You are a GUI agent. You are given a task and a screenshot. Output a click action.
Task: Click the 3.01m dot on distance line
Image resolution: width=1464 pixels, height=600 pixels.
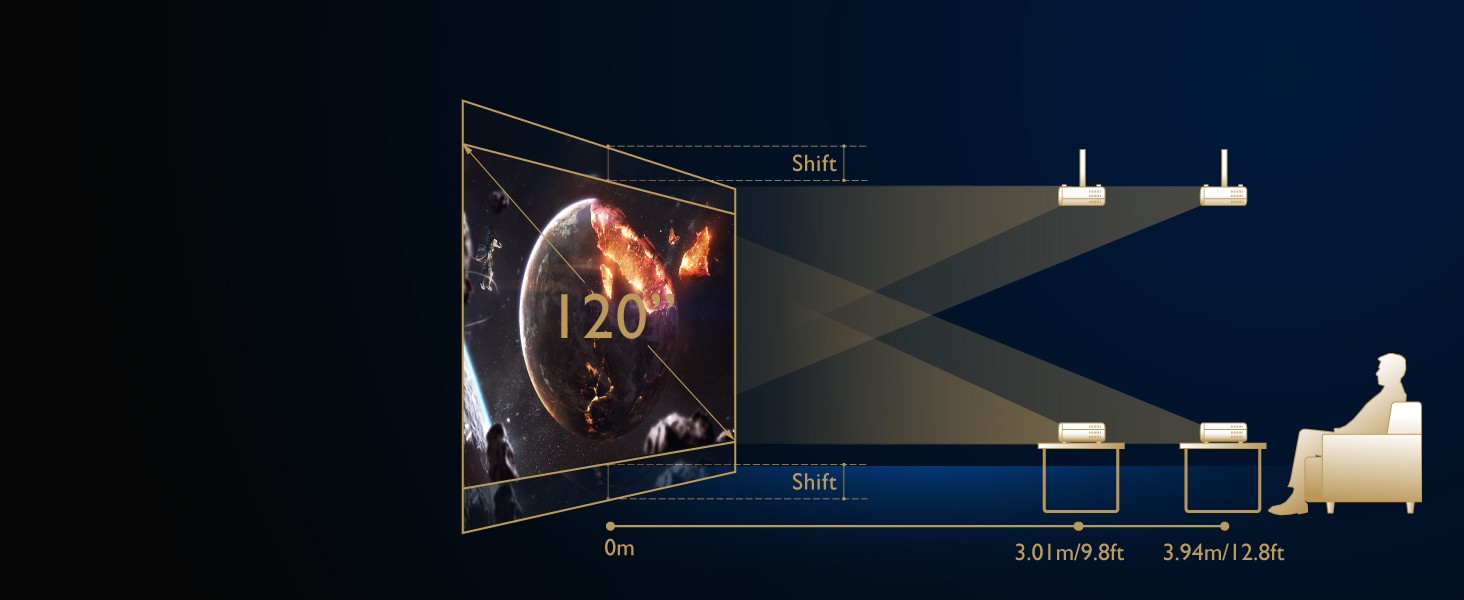tap(1078, 526)
